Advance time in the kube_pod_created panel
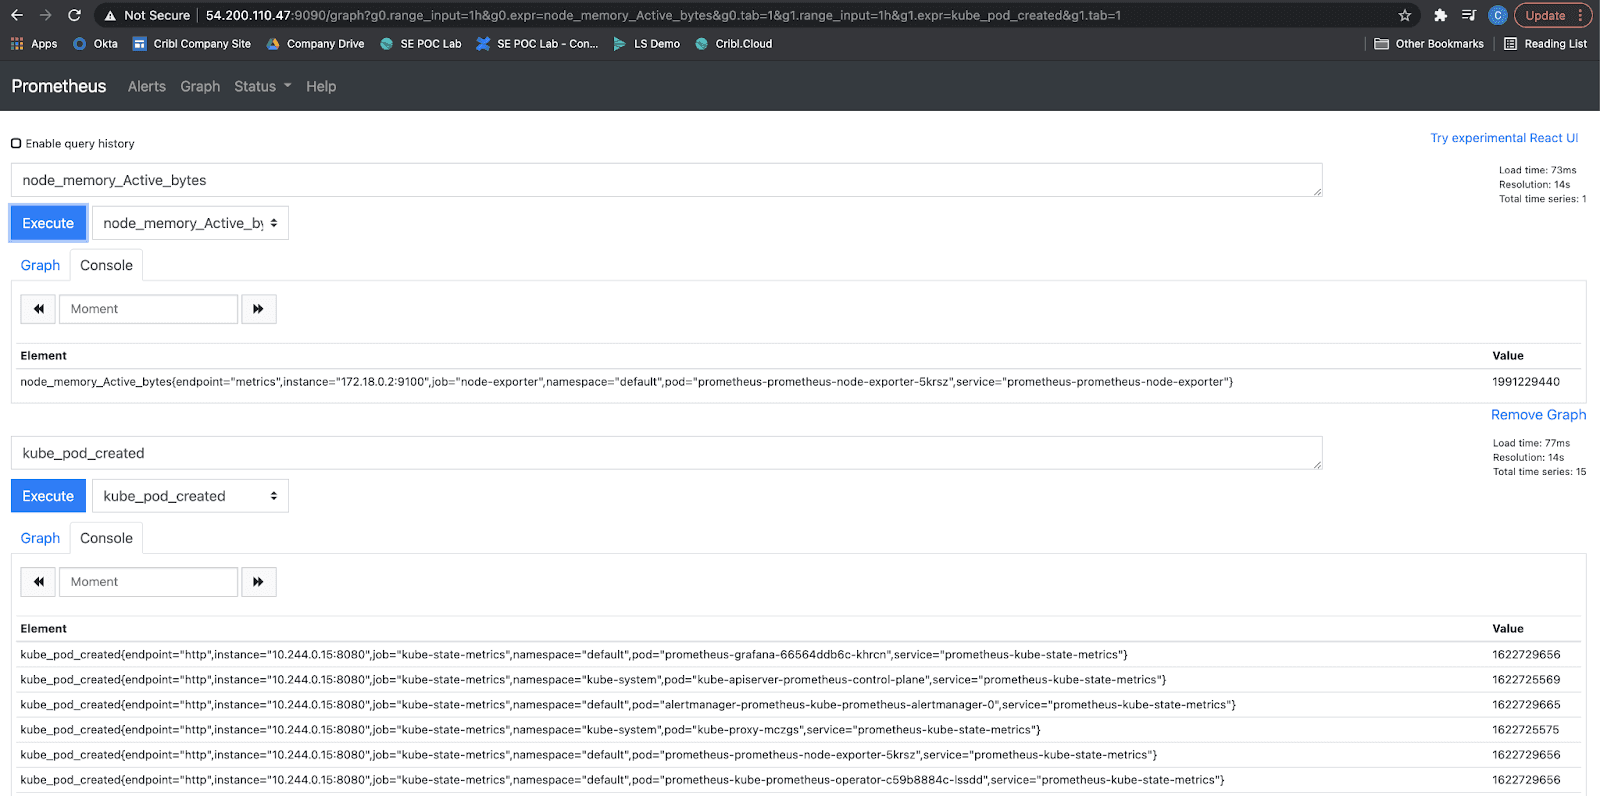The image size is (1600, 796). [x=258, y=582]
